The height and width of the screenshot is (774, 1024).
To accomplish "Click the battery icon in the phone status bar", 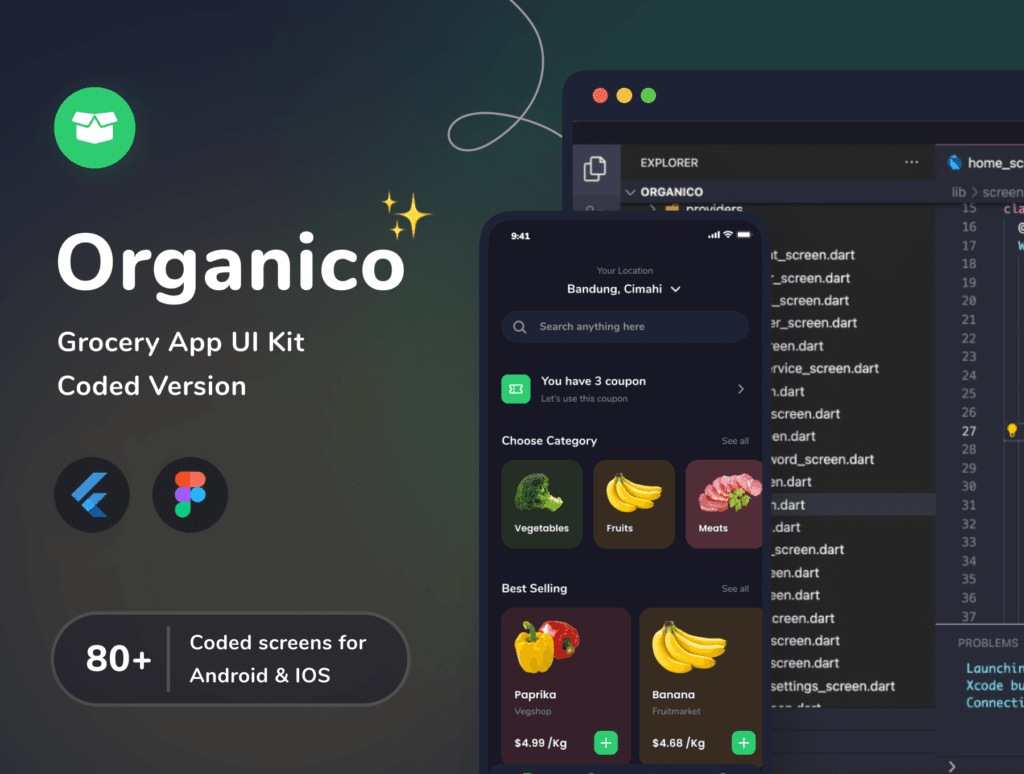I will click(744, 236).
